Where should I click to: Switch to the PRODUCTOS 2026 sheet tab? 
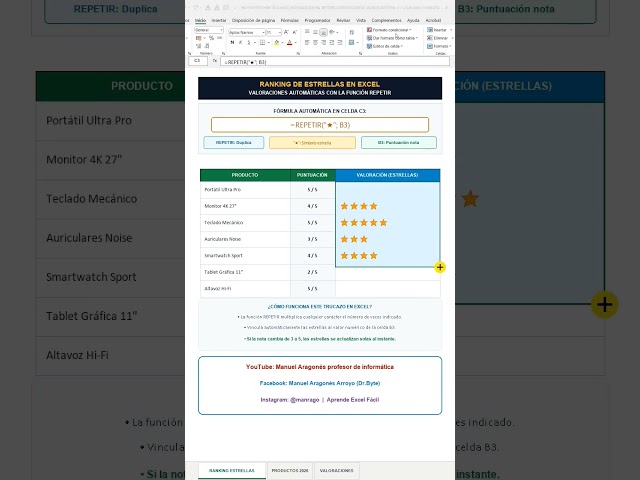[x=290, y=471]
